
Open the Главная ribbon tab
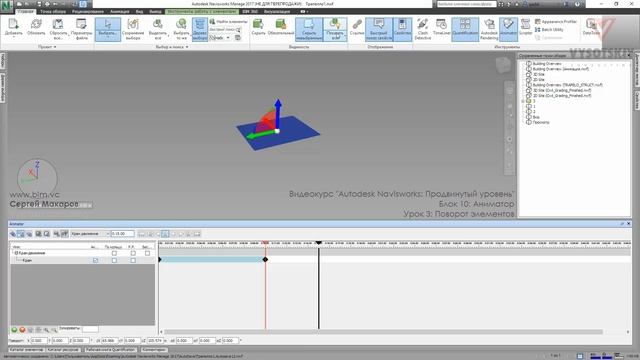pyautogui.click(x=25, y=11)
